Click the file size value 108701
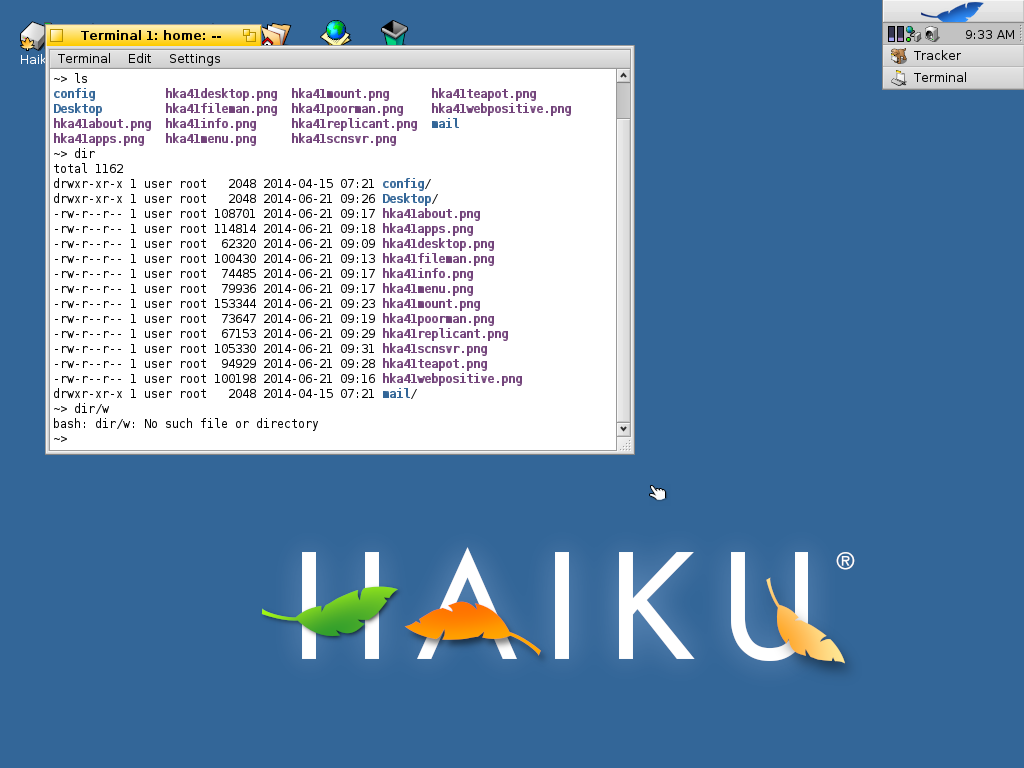This screenshot has height=768, width=1024. 235,214
